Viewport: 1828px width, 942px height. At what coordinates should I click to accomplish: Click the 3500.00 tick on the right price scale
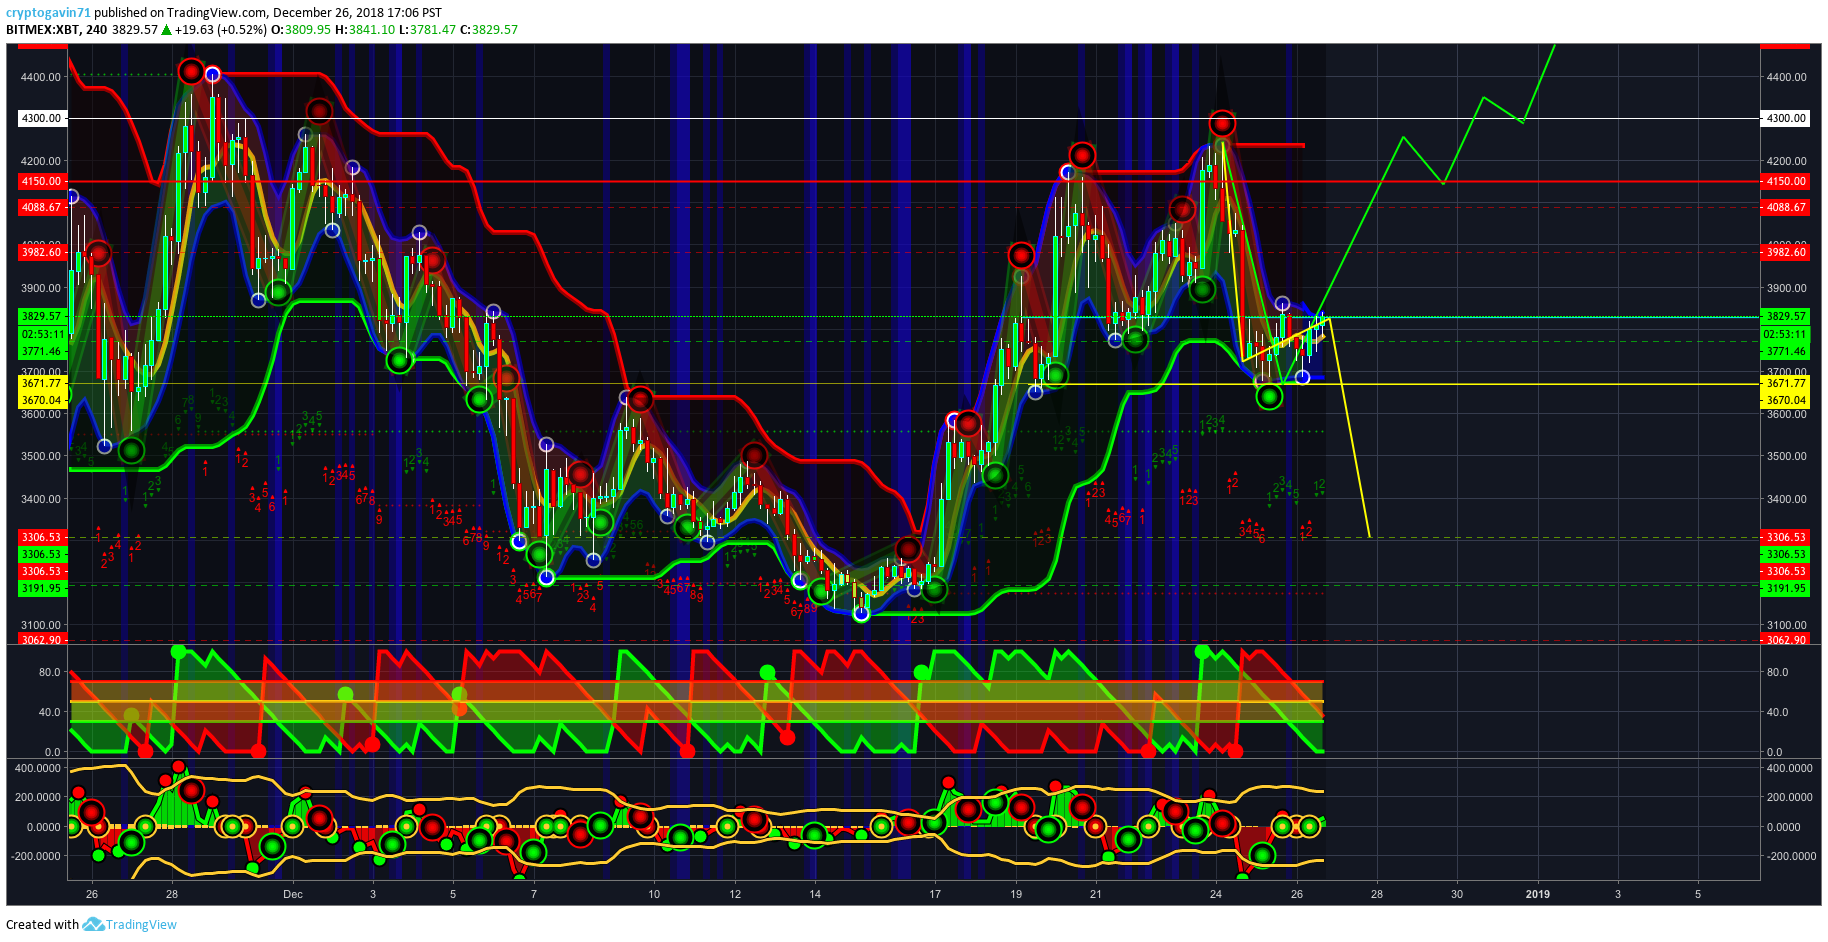(x=1787, y=456)
